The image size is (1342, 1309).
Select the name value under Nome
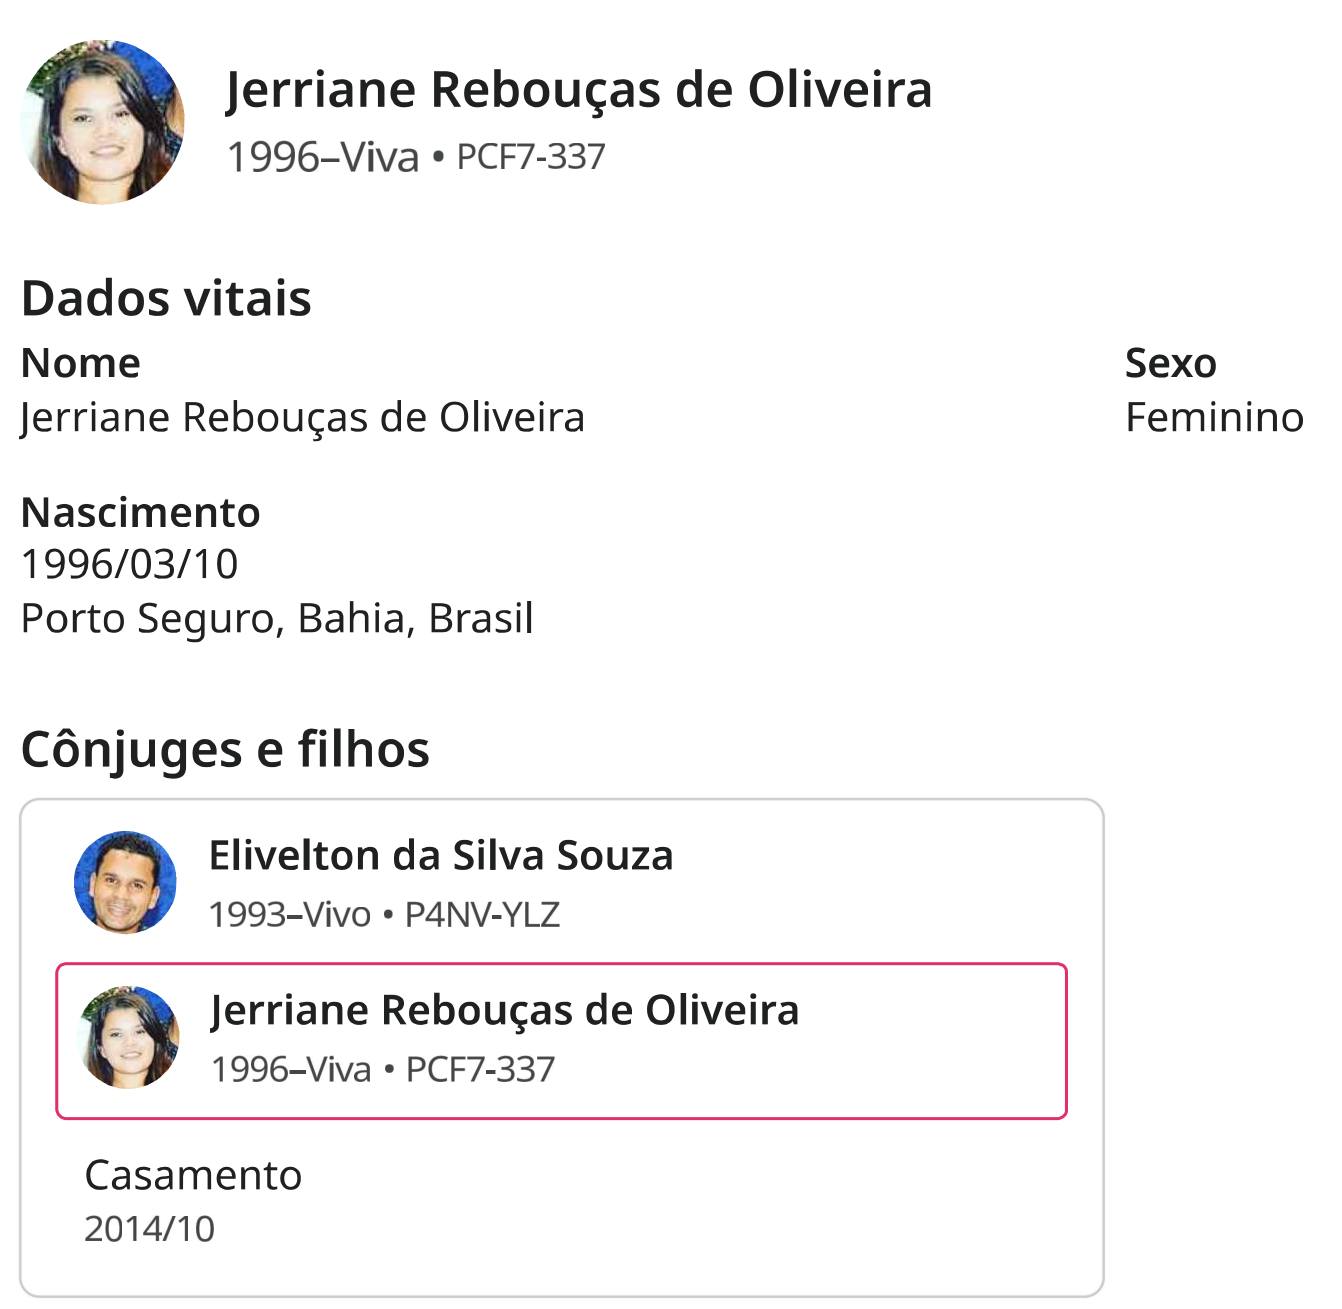(302, 417)
